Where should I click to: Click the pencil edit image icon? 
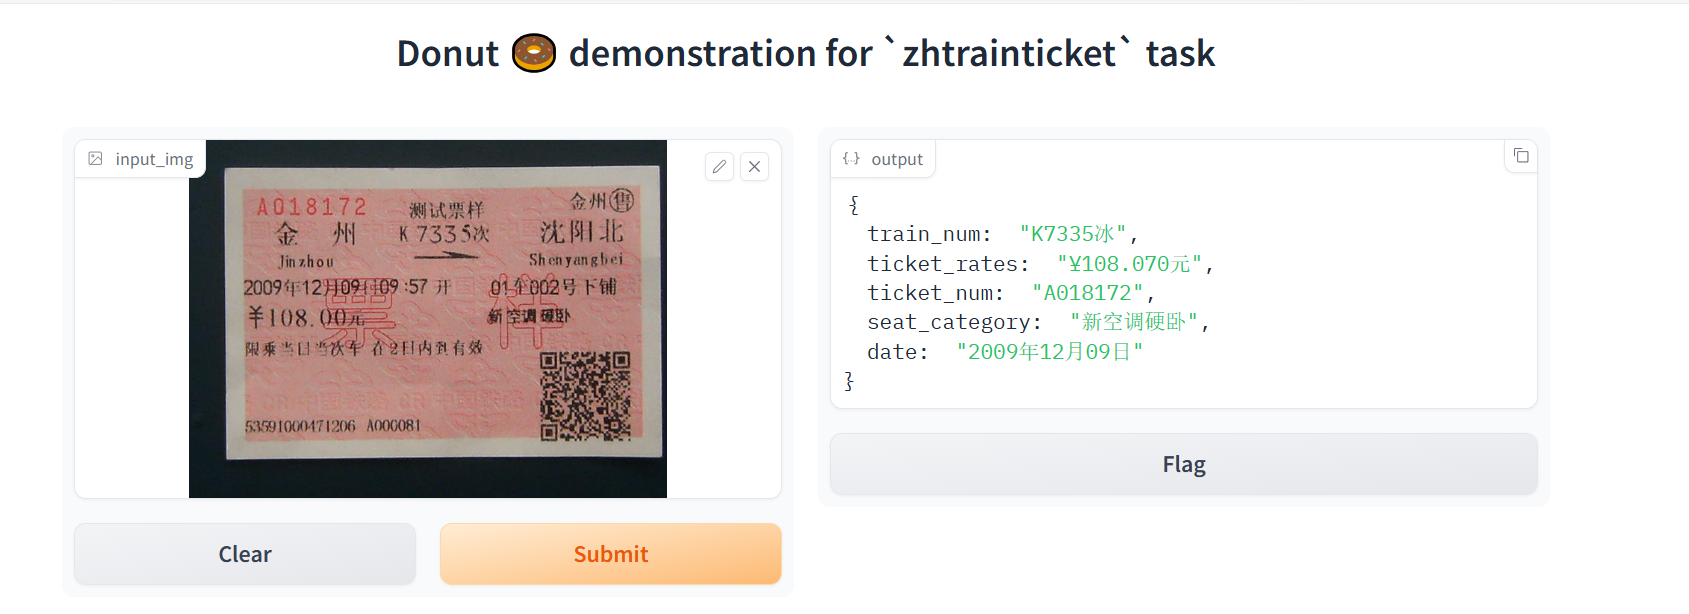point(719,167)
